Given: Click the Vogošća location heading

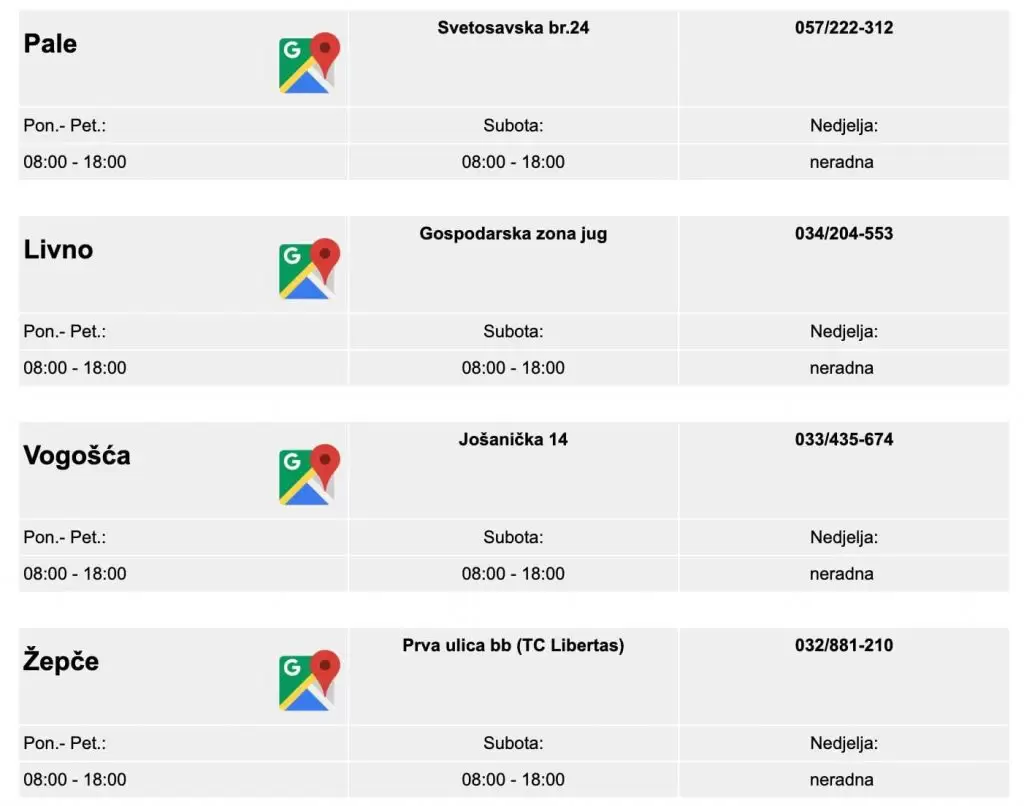Looking at the screenshot, I should click(x=77, y=456).
